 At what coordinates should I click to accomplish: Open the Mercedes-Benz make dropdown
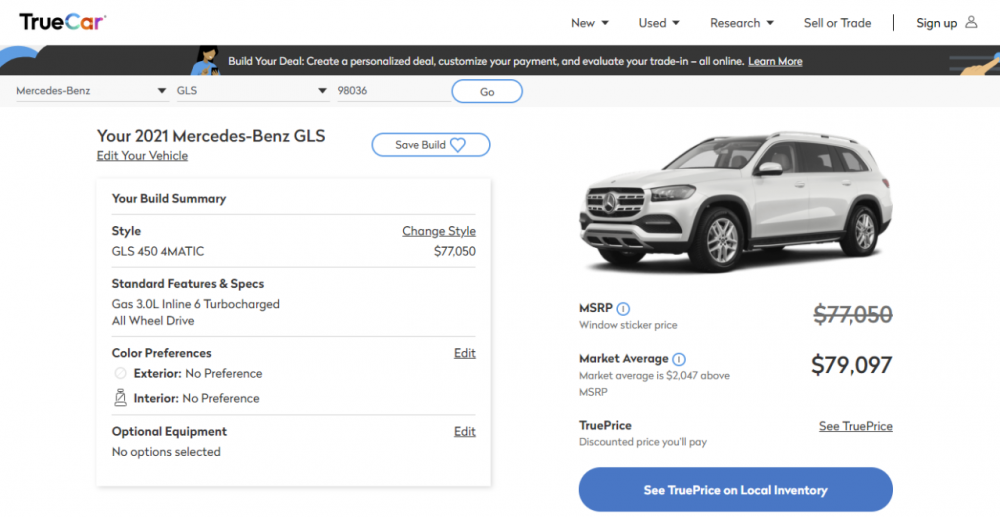click(x=91, y=91)
